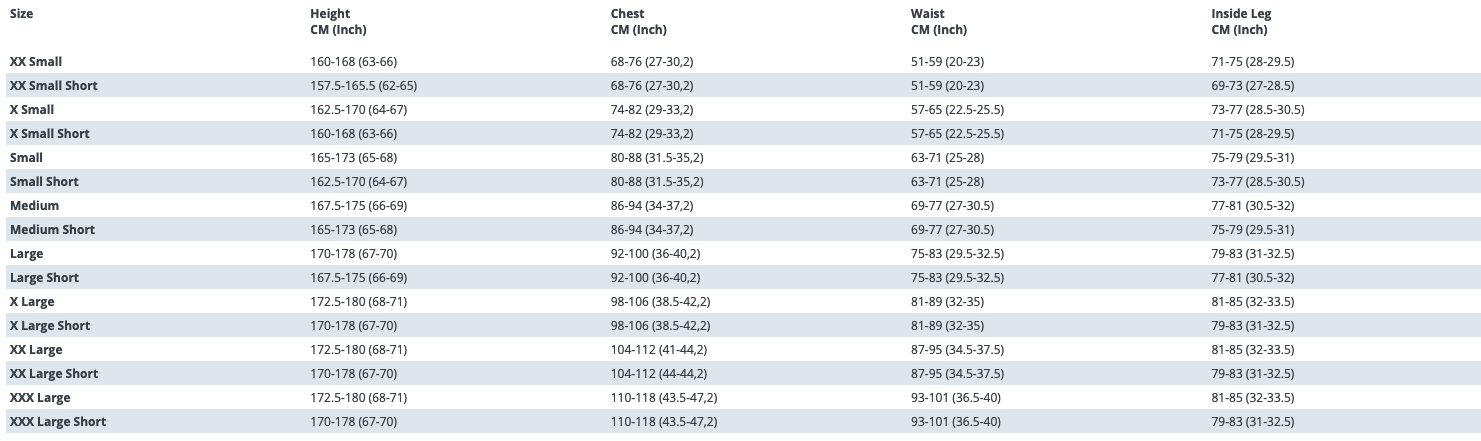Viewport: 1481px width, 441px height.
Task: Choose the Medium Short row label
Action: click(52, 230)
